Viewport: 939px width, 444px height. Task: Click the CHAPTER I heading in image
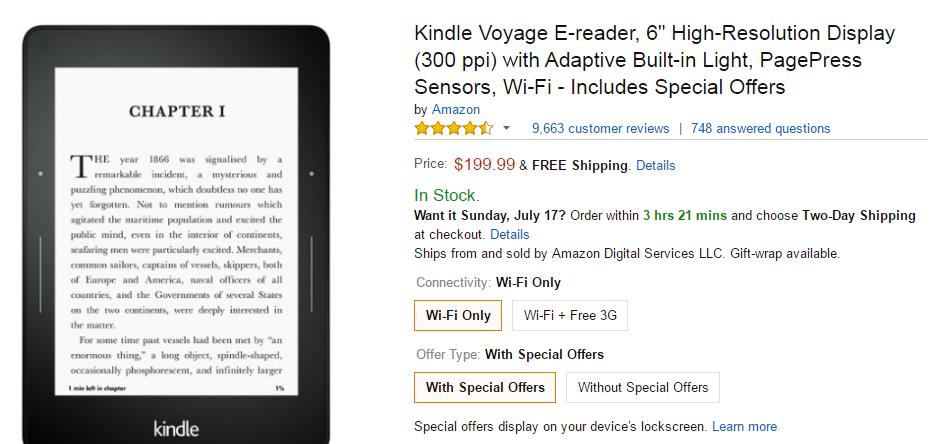coord(177,111)
